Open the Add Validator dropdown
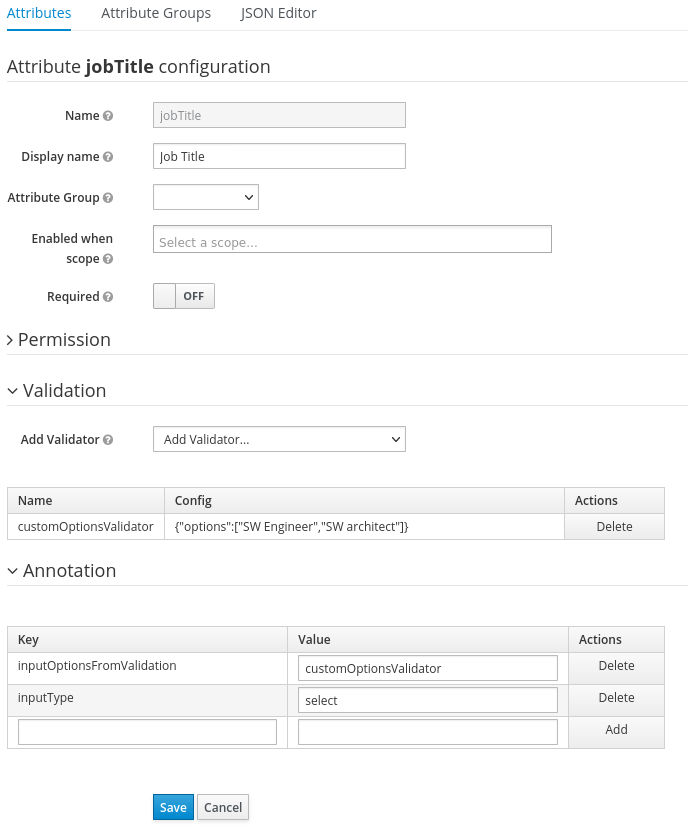The height and width of the screenshot is (828, 688). 279,439
